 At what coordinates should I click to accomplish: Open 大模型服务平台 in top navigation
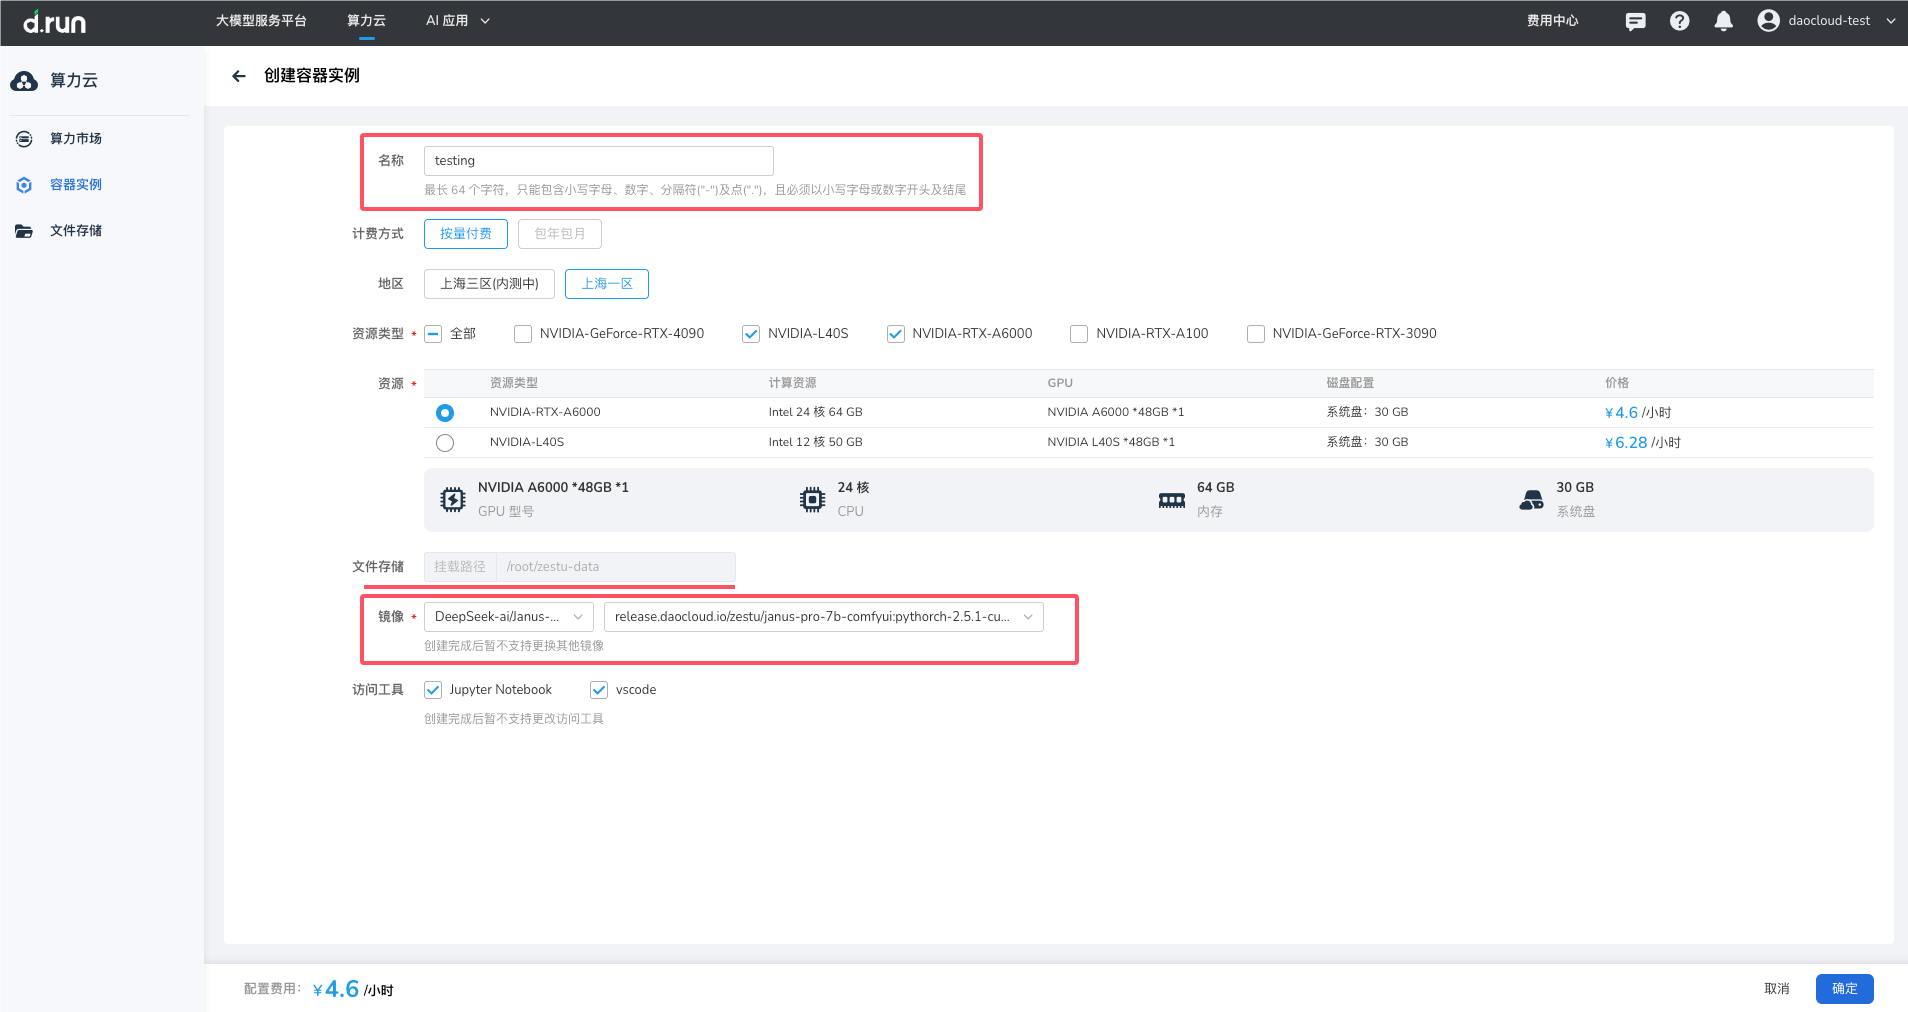point(261,21)
